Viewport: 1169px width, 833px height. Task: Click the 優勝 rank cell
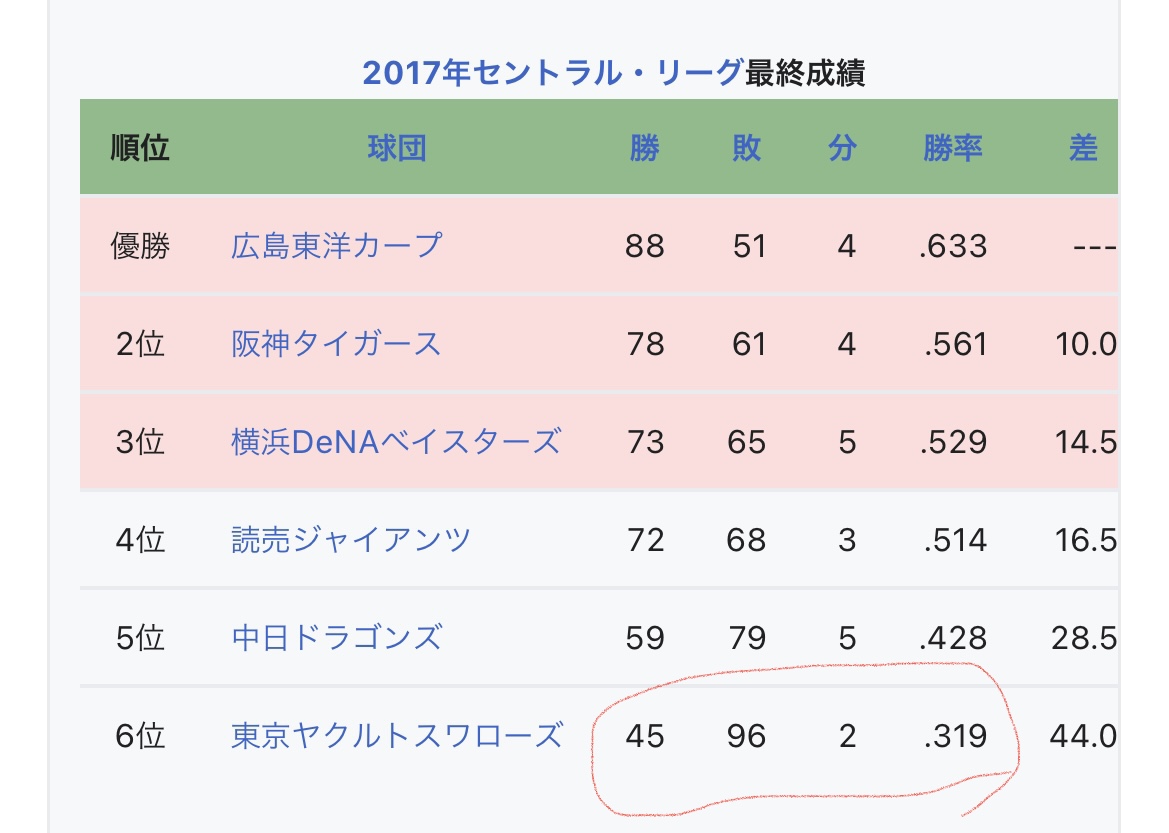pos(140,246)
